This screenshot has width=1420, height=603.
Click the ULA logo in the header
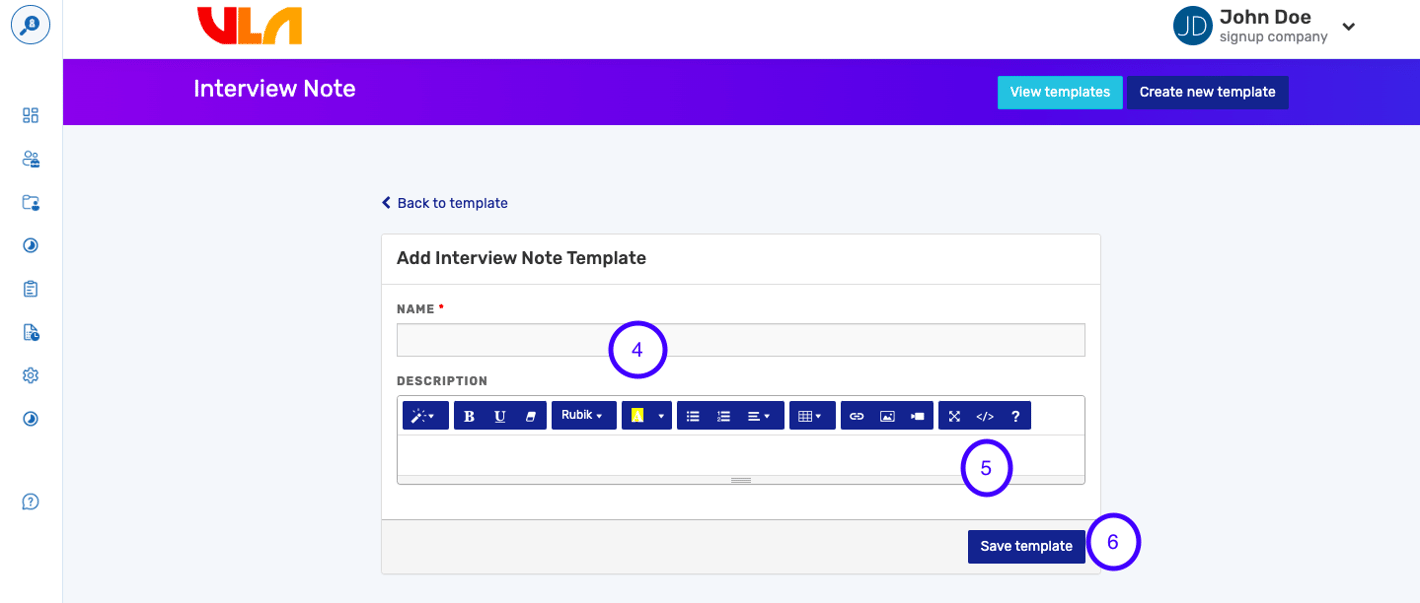[250, 26]
